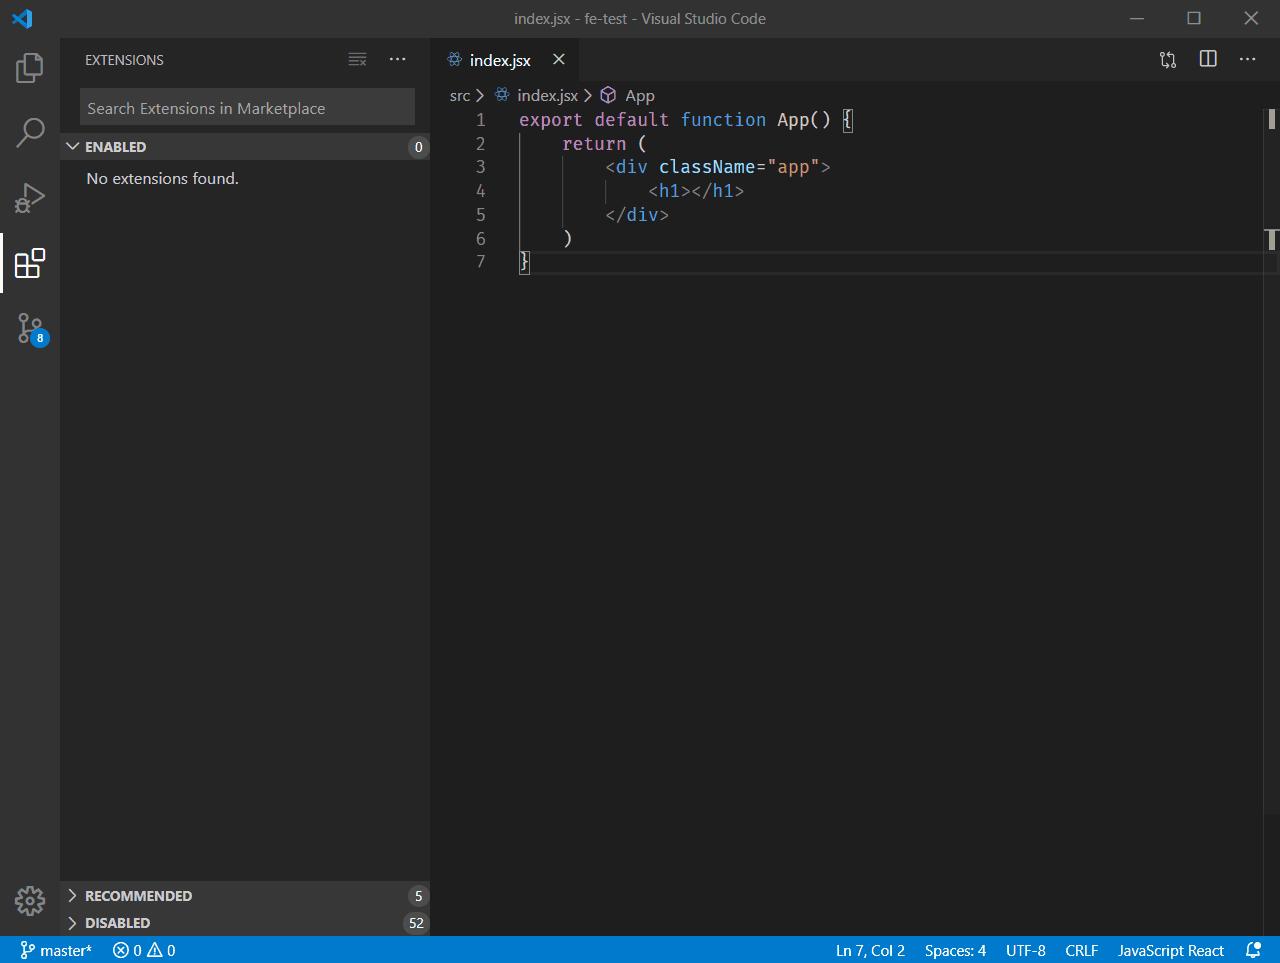Select the index.jsx editor tab
Screen dimensions: 1280x963
(x=498, y=59)
